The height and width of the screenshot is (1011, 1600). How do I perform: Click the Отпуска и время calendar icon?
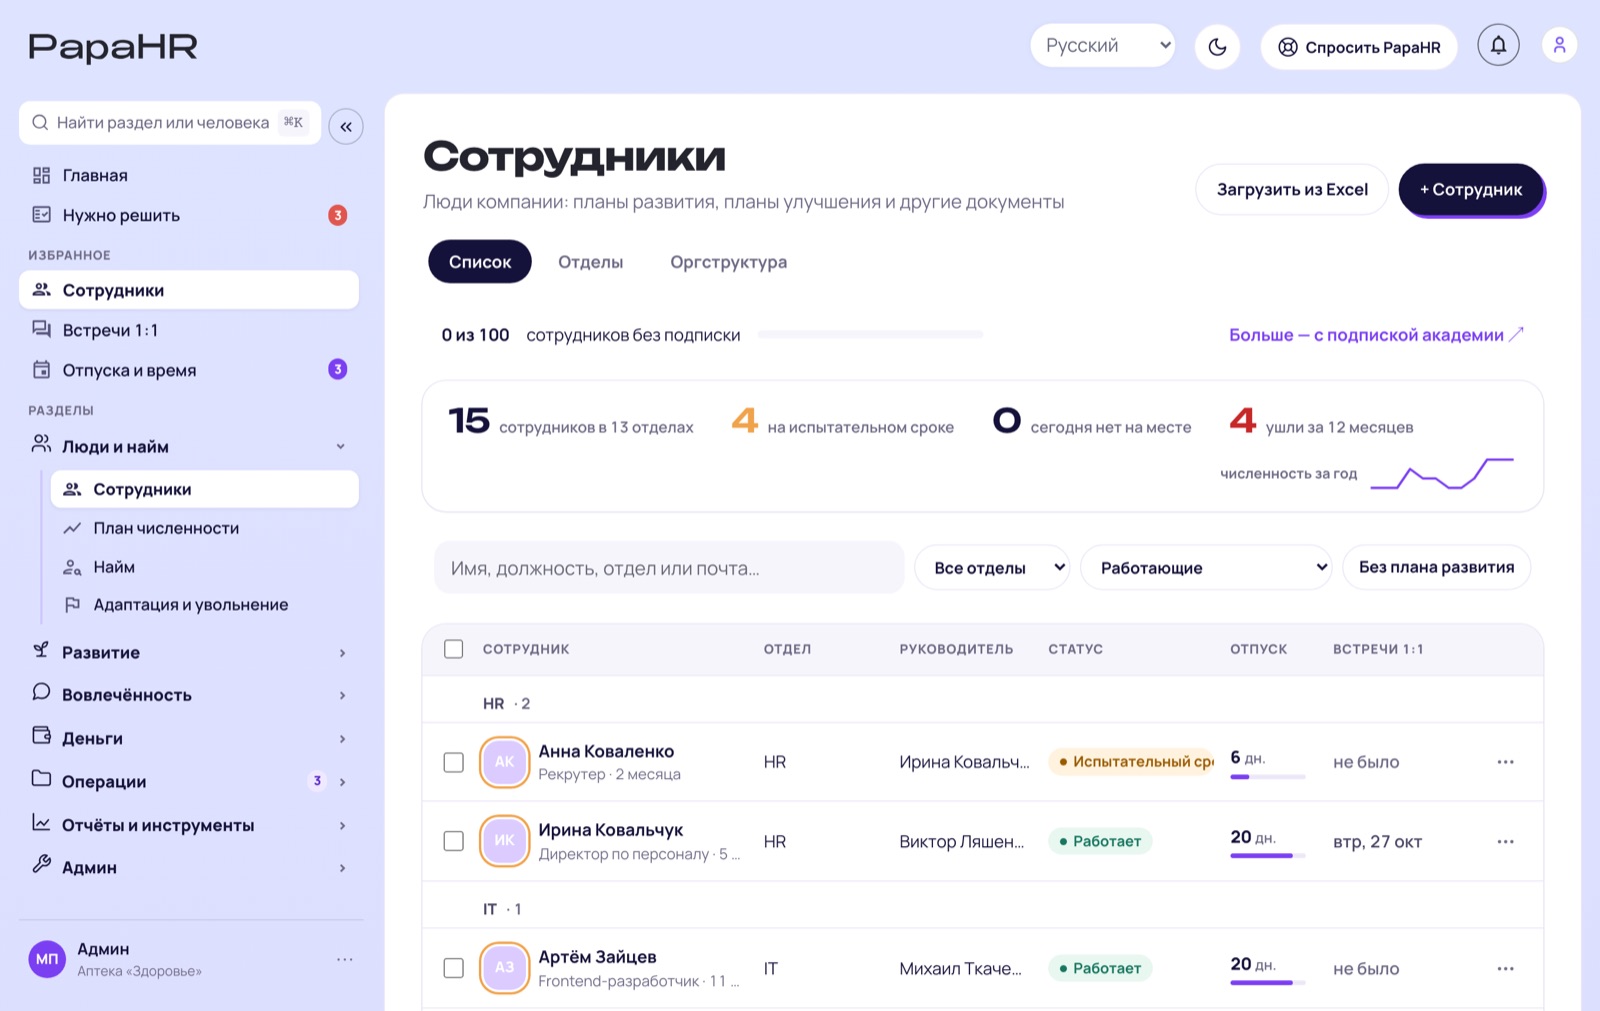pos(41,369)
